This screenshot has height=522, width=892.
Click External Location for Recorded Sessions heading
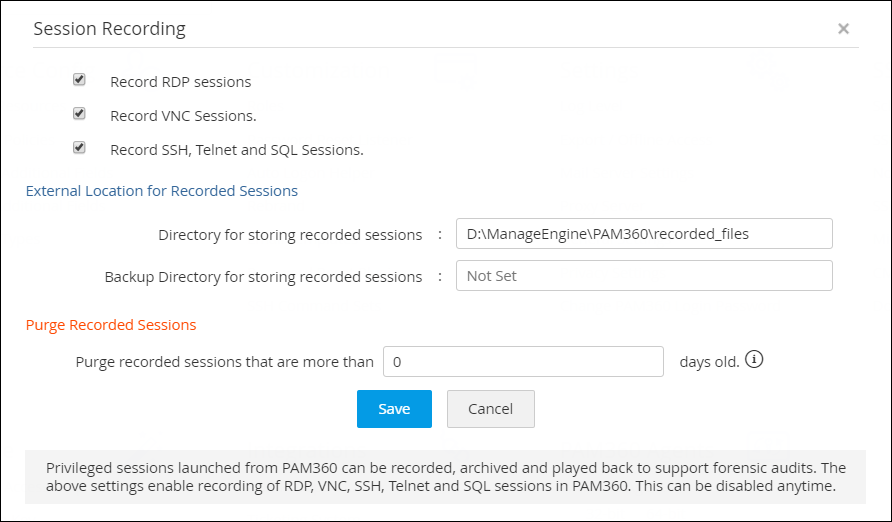pyautogui.click(x=162, y=190)
